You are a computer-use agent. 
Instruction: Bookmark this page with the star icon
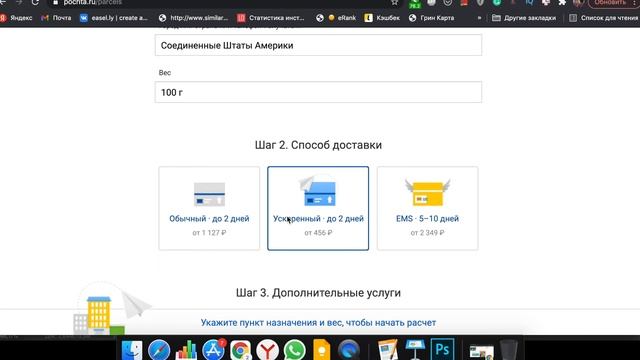pyautogui.click(x=394, y=2)
